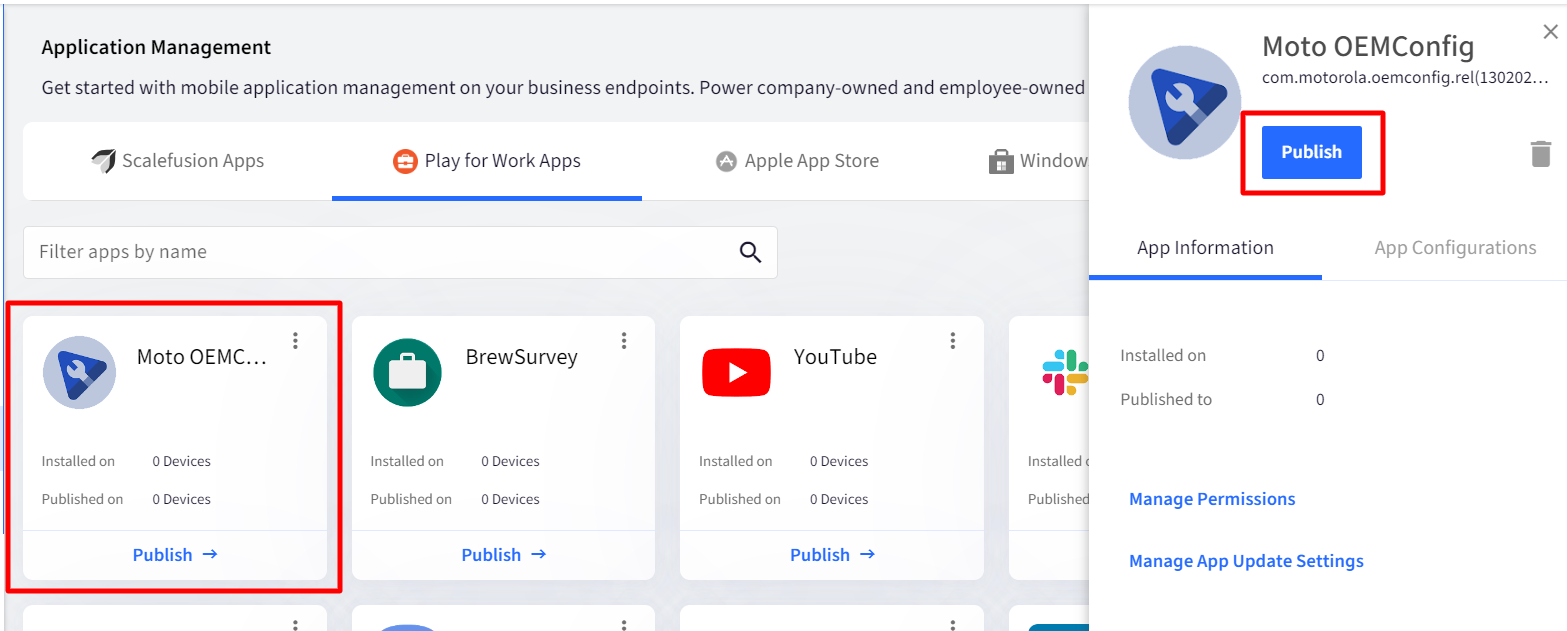Click Play for Work briefcase icon in tab
Image resolution: width=1567 pixels, height=631 pixels.
(x=405, y=161)
